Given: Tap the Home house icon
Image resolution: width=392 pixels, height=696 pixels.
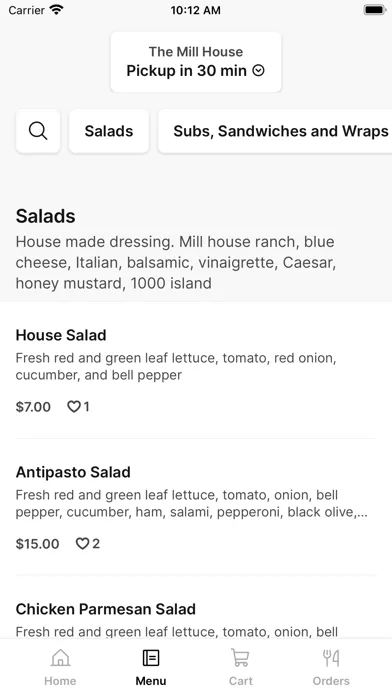Looking at the screenshot, I should [60, 658].
